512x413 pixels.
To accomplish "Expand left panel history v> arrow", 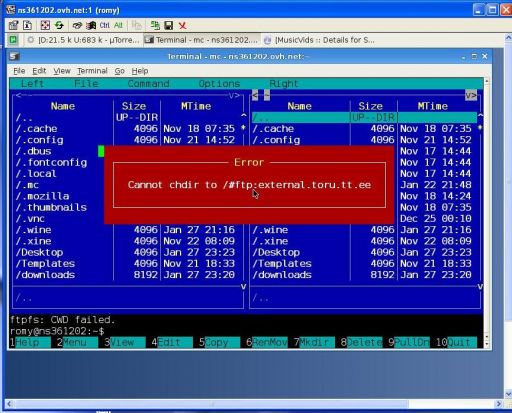I will [x=234, y=96].
